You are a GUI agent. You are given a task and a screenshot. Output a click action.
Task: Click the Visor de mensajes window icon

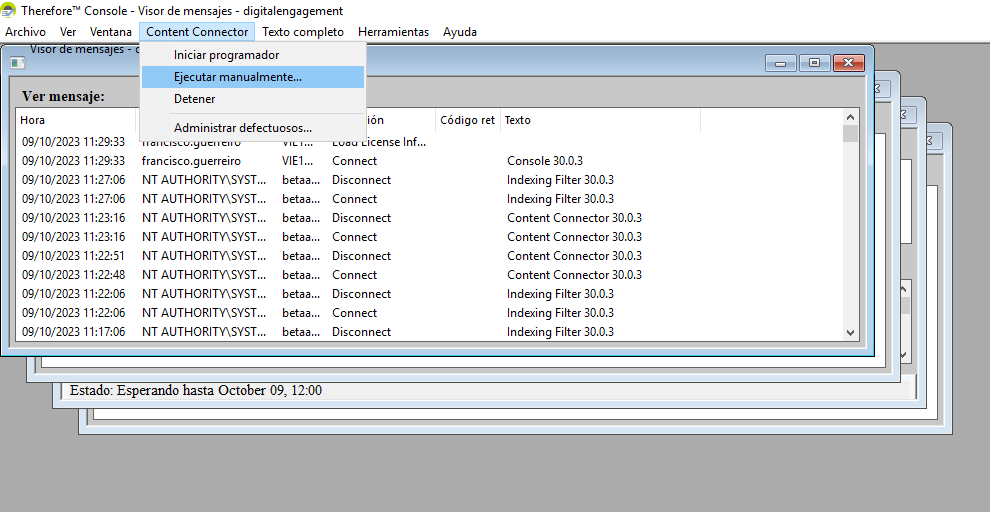point(17,62)
